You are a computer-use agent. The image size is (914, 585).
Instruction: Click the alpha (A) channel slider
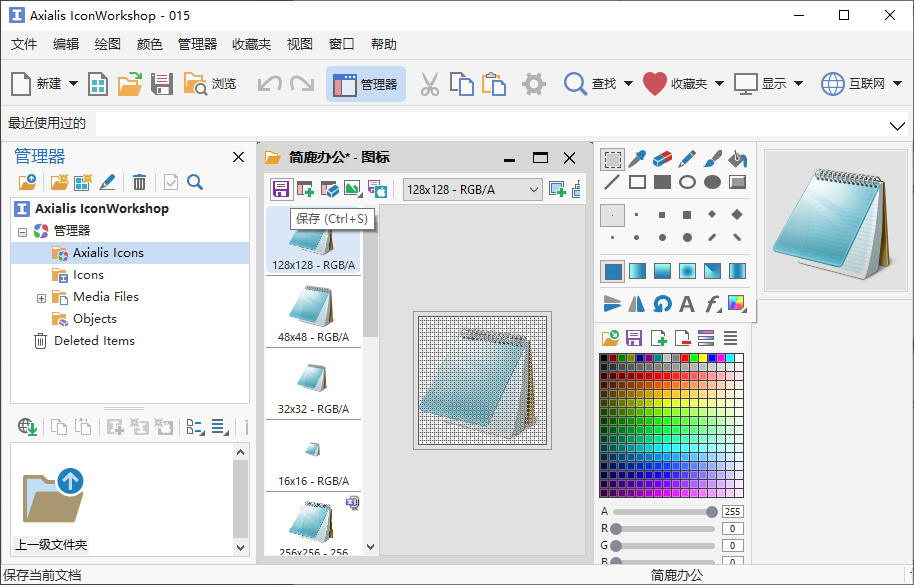click(664, 512)
